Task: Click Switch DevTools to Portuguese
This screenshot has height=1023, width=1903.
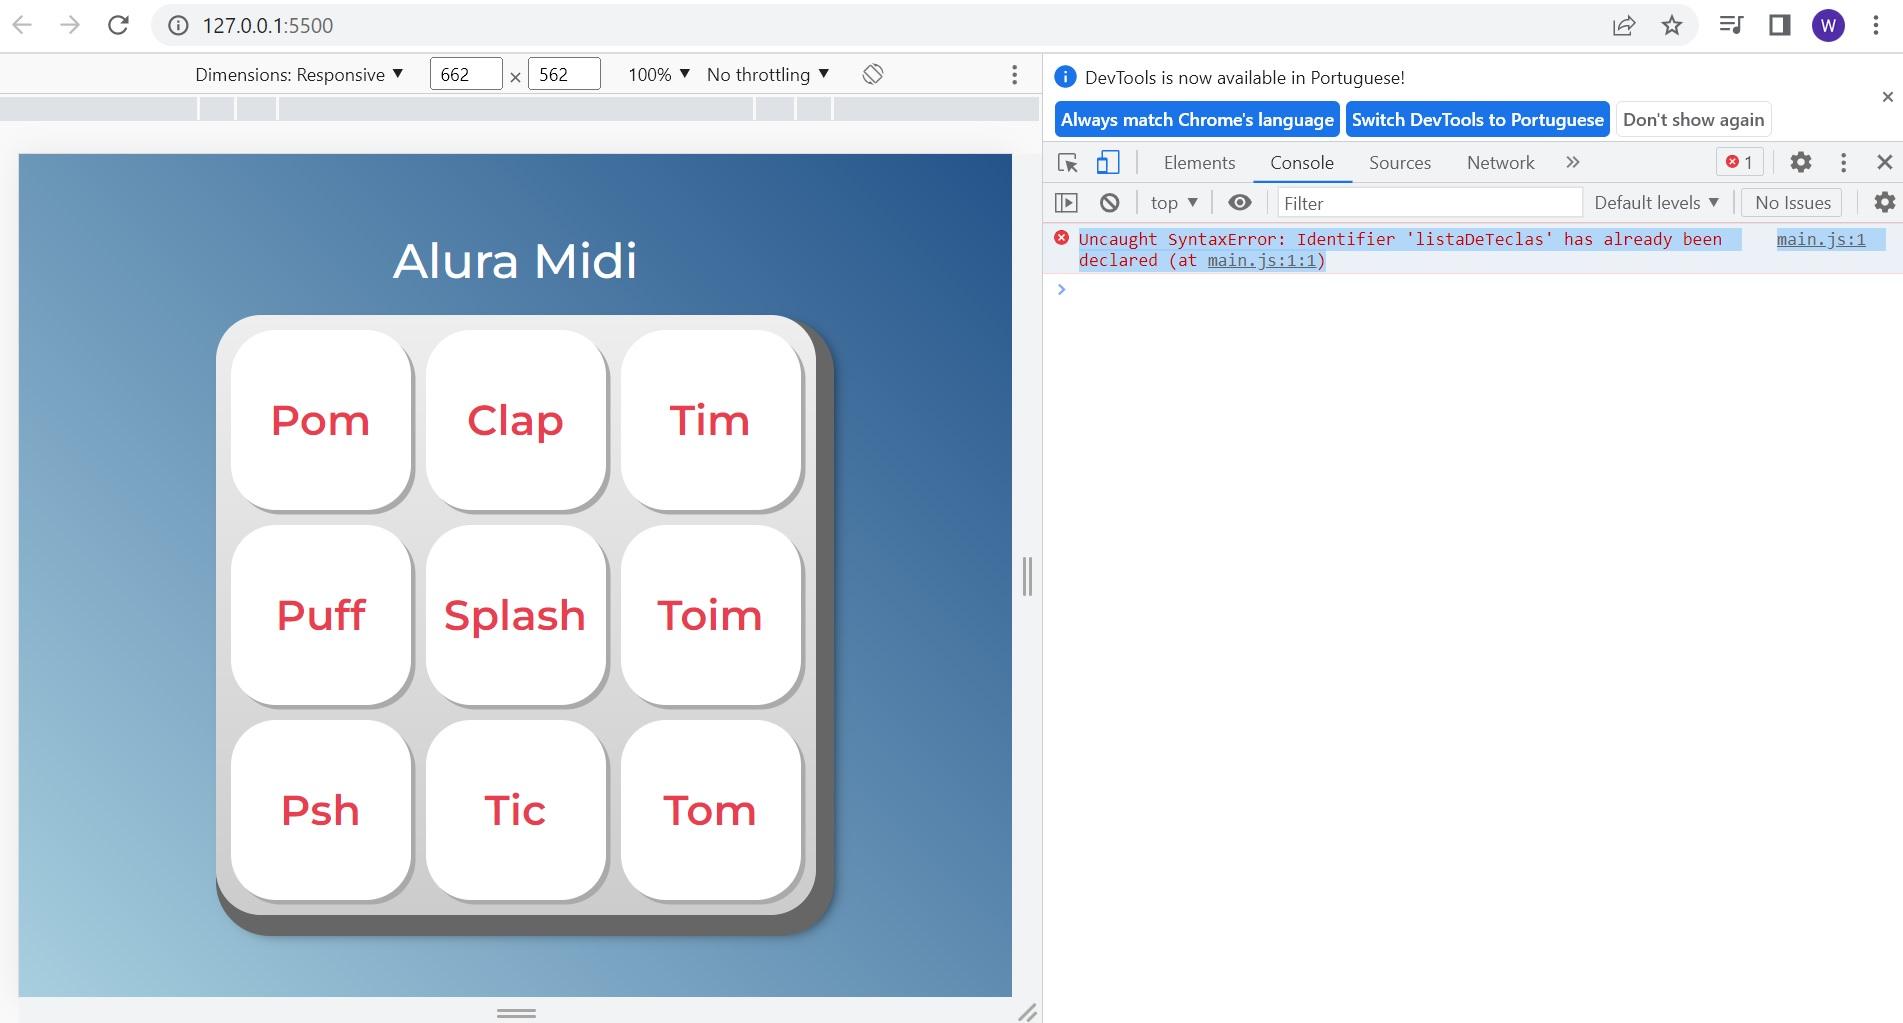Action: point(1477,120)
